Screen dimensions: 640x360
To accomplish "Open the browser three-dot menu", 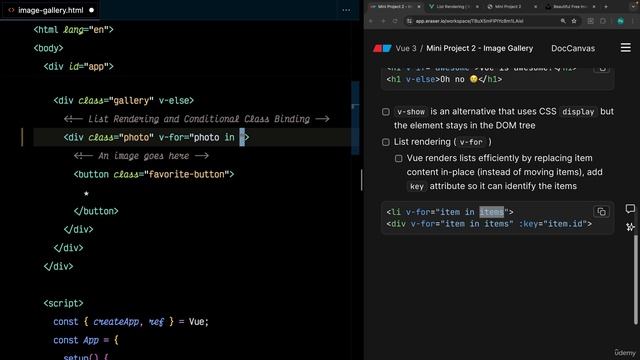I will pos(633,21).
